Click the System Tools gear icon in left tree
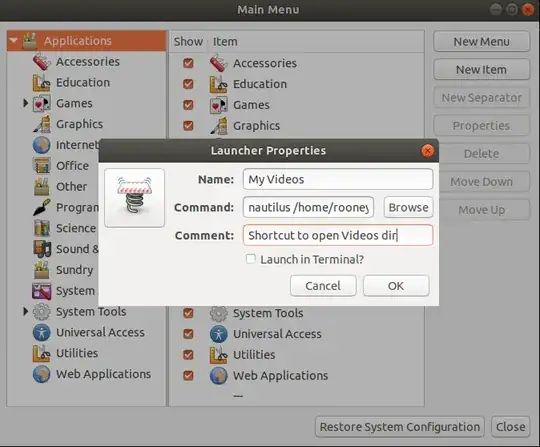 point(42,312)
